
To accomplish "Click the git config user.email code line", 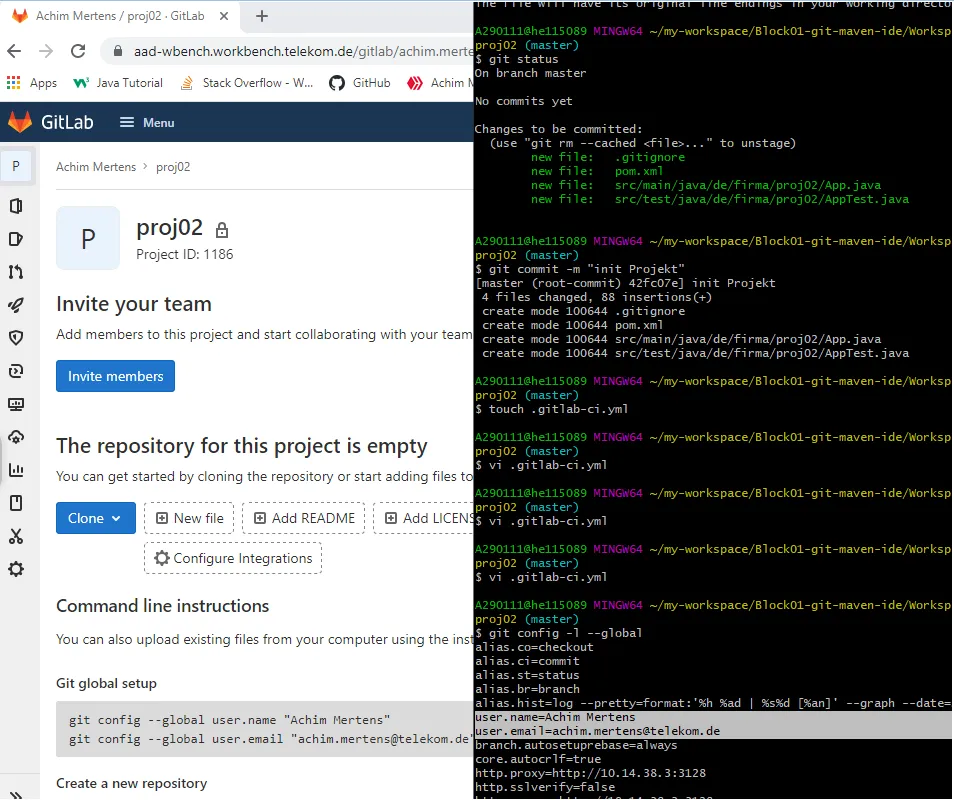I will coord(271,739).
